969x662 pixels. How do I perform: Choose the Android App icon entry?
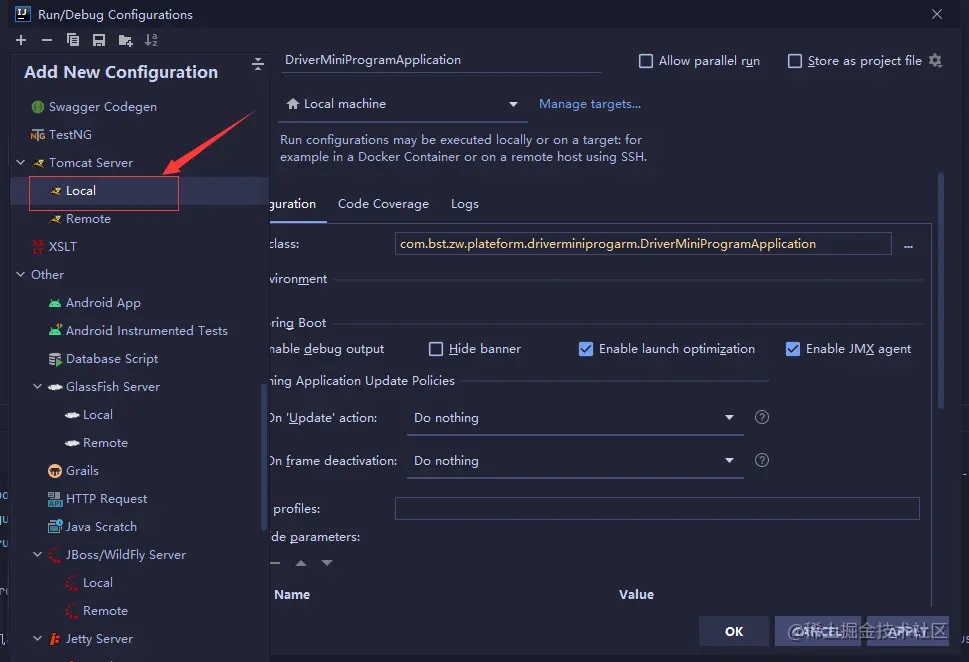coord(55,303)
